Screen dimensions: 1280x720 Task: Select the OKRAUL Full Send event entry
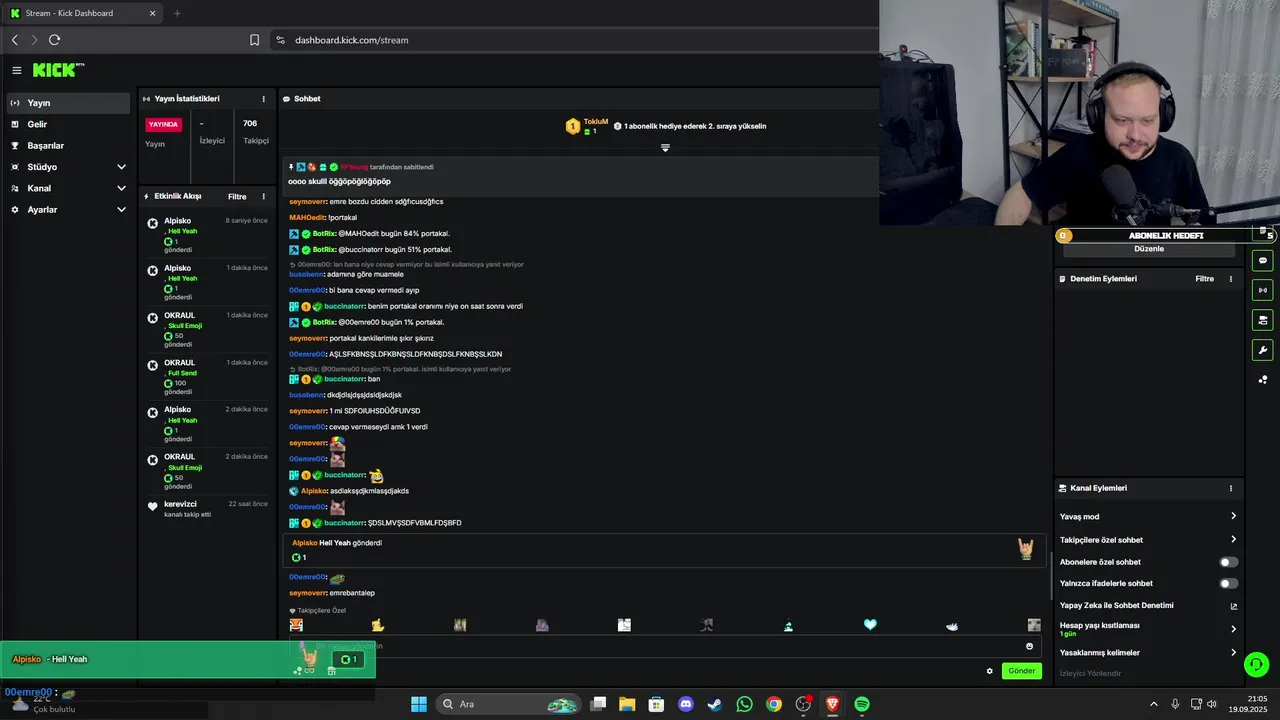(207, 378)
